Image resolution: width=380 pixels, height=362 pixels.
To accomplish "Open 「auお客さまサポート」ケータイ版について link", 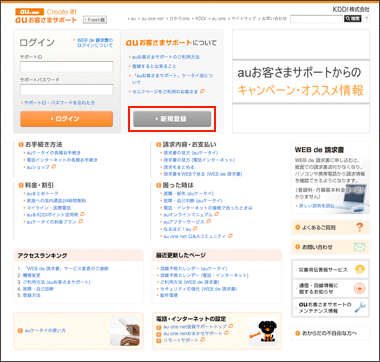I will point(172,79).
